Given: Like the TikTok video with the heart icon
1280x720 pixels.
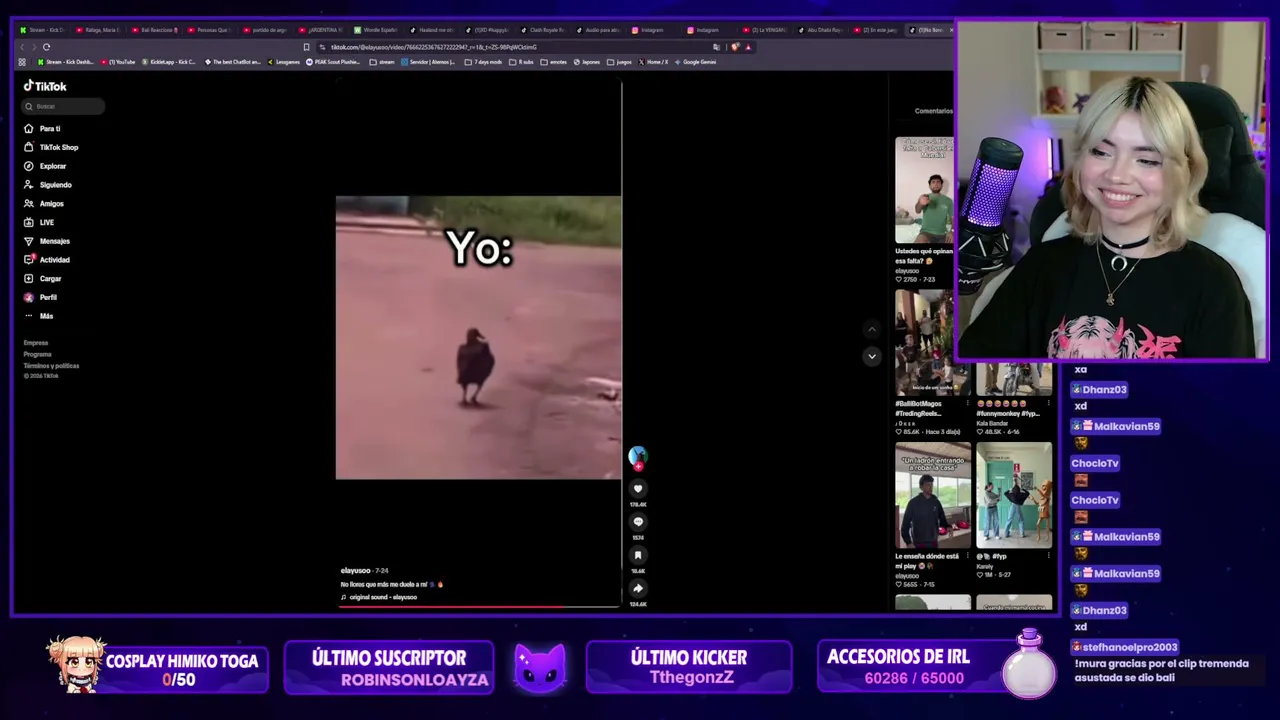Looking at the screenshot, I should (x=638, y=489).
